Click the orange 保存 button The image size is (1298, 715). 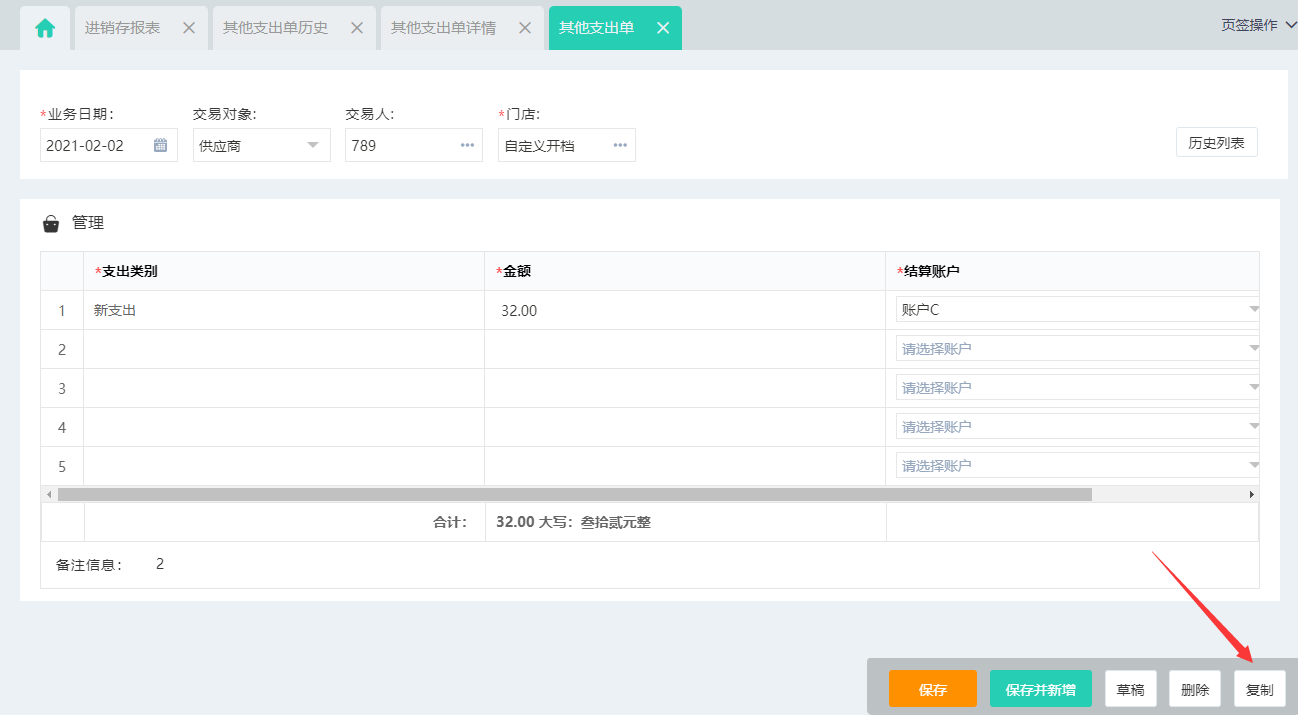[933, 689]
